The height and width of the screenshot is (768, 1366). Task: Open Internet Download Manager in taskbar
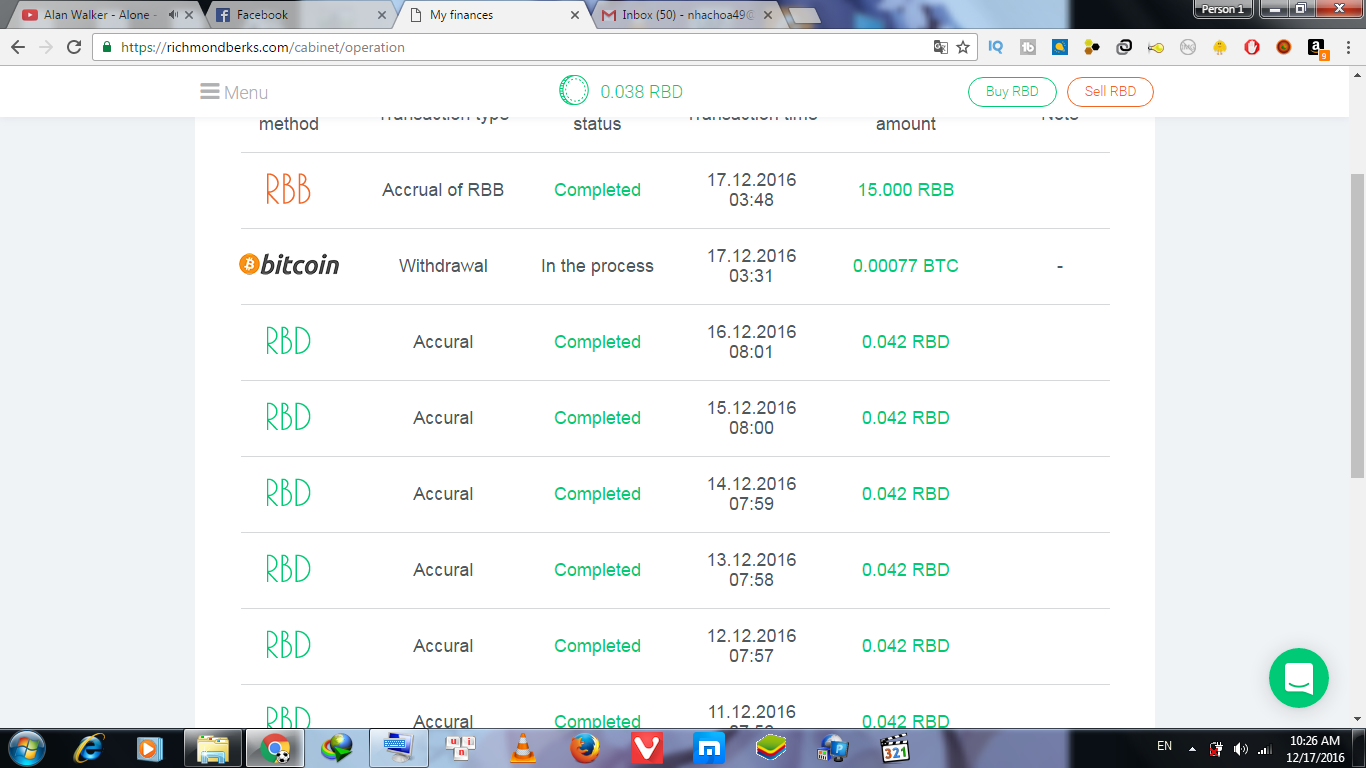[x=336, y=748]
